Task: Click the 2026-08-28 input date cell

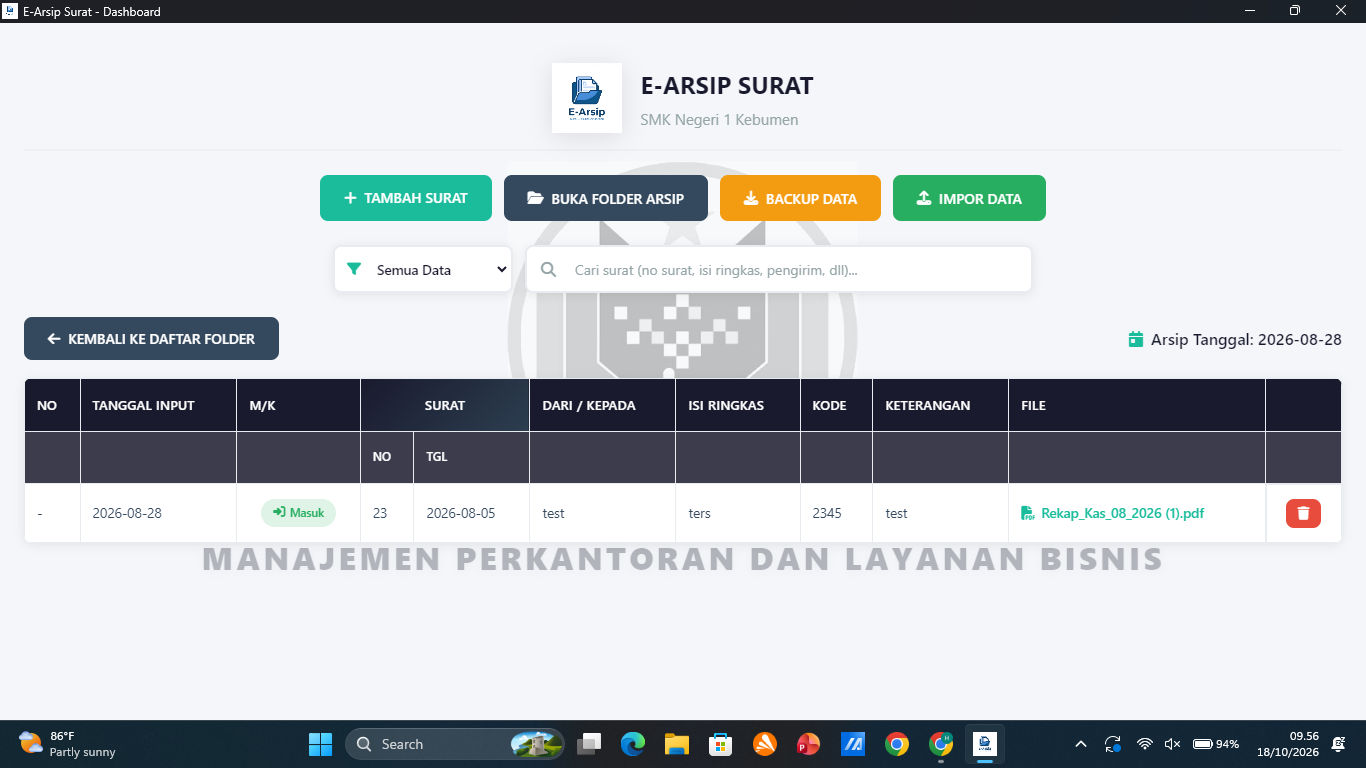Action: [158, 513]
